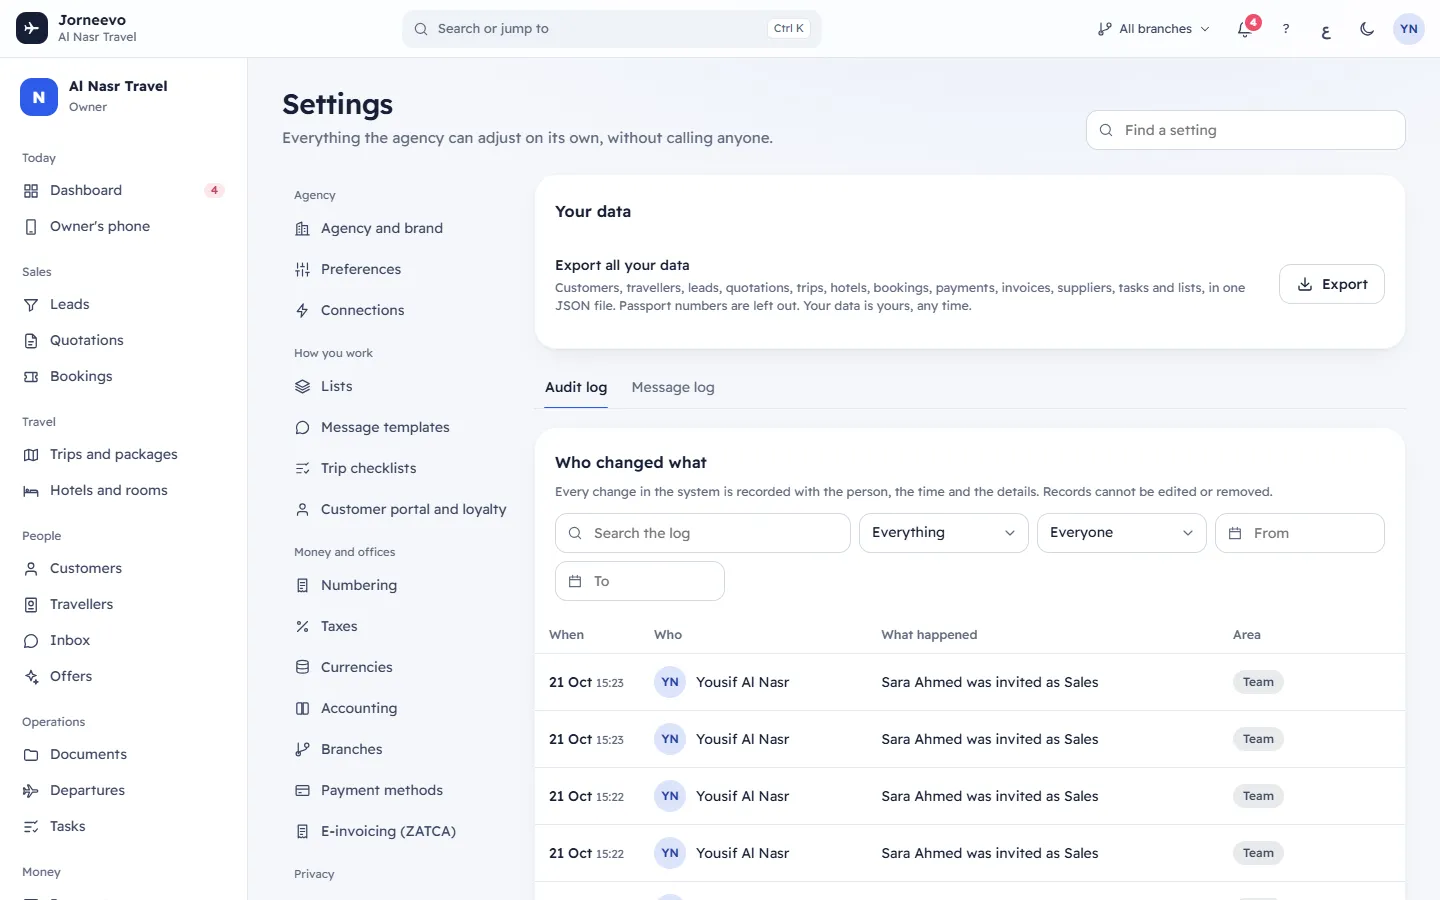
Task: Go to Owner's phone
Action: tap(124, 226)
